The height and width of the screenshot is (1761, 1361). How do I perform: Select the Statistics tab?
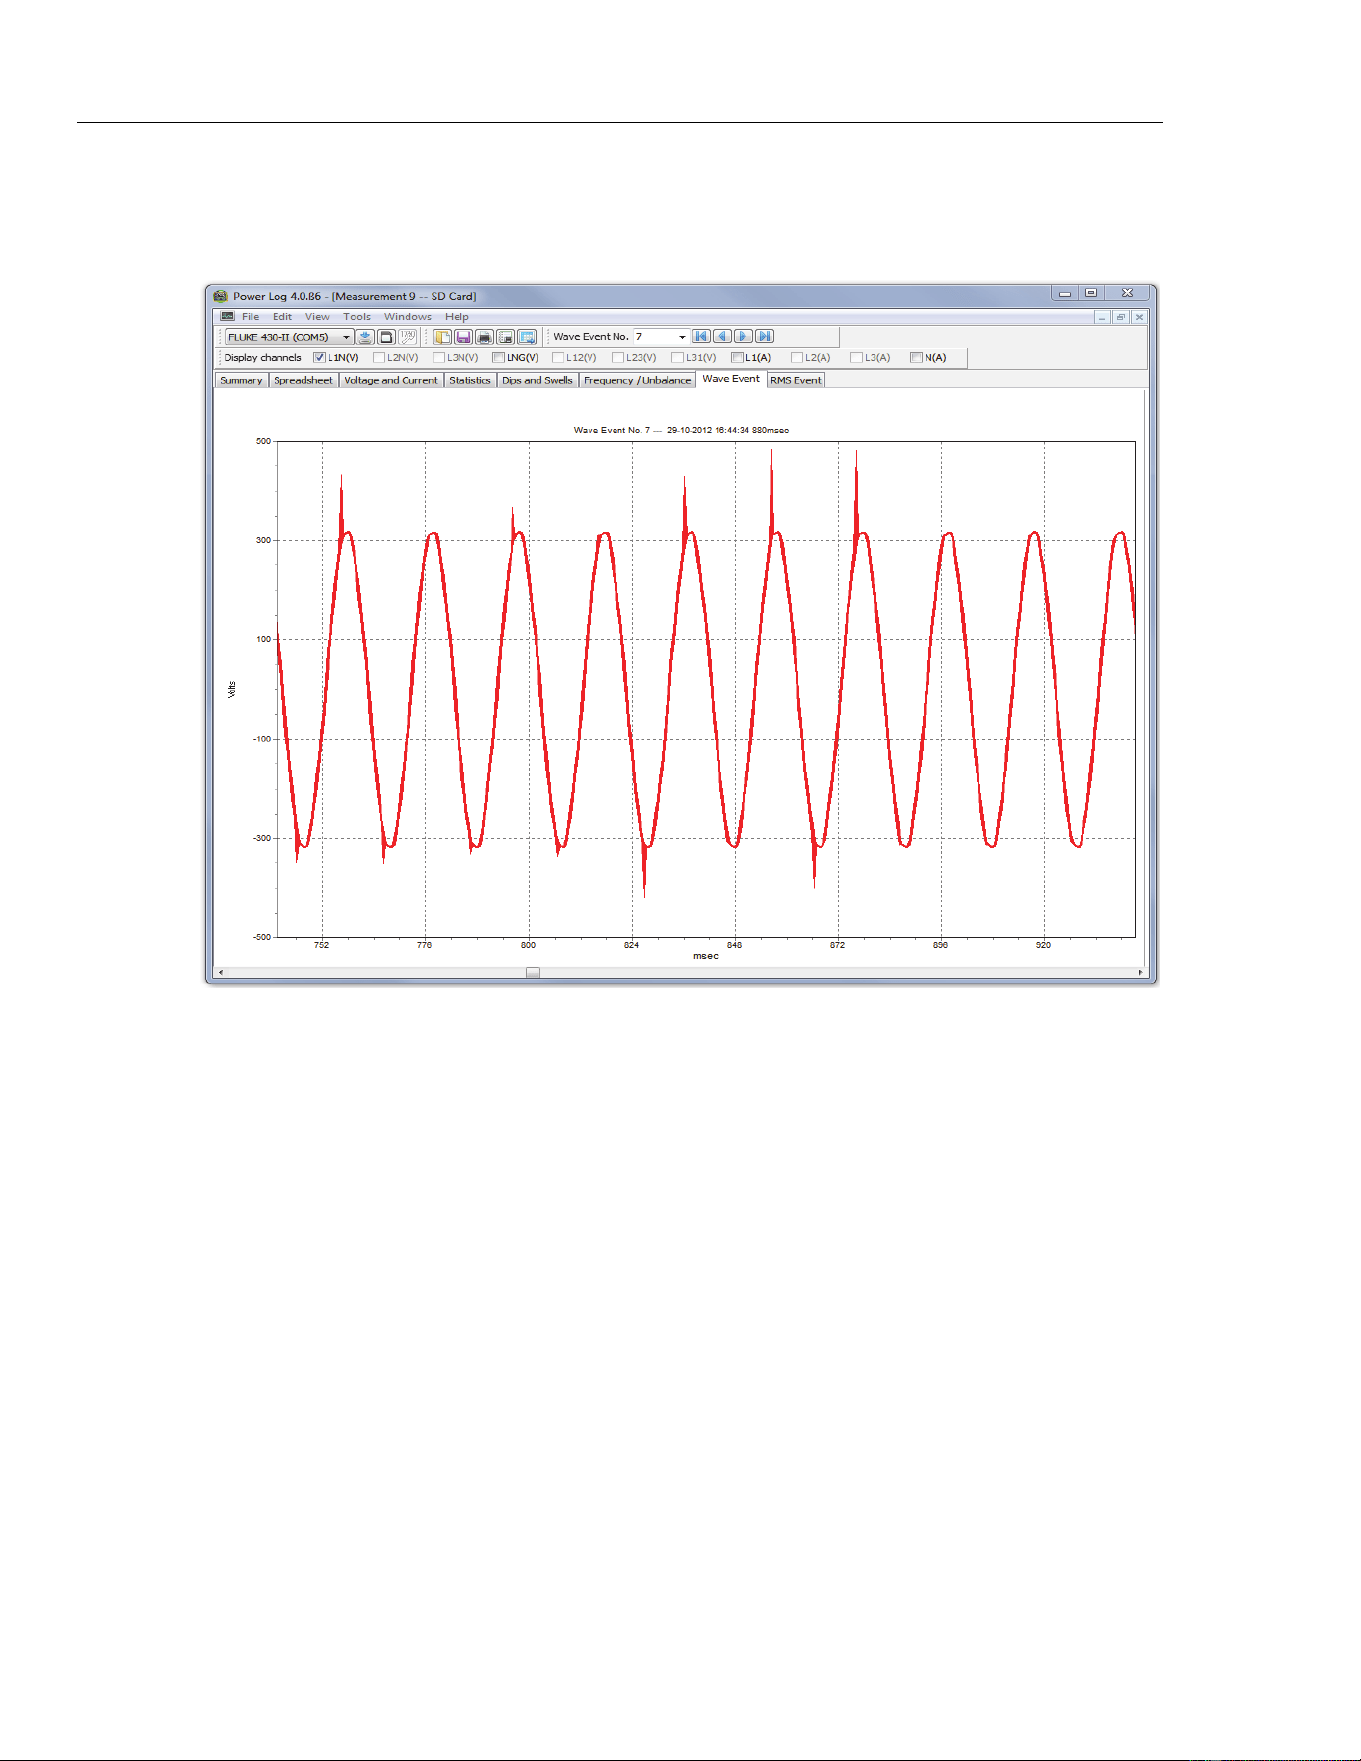click(470, 380)
